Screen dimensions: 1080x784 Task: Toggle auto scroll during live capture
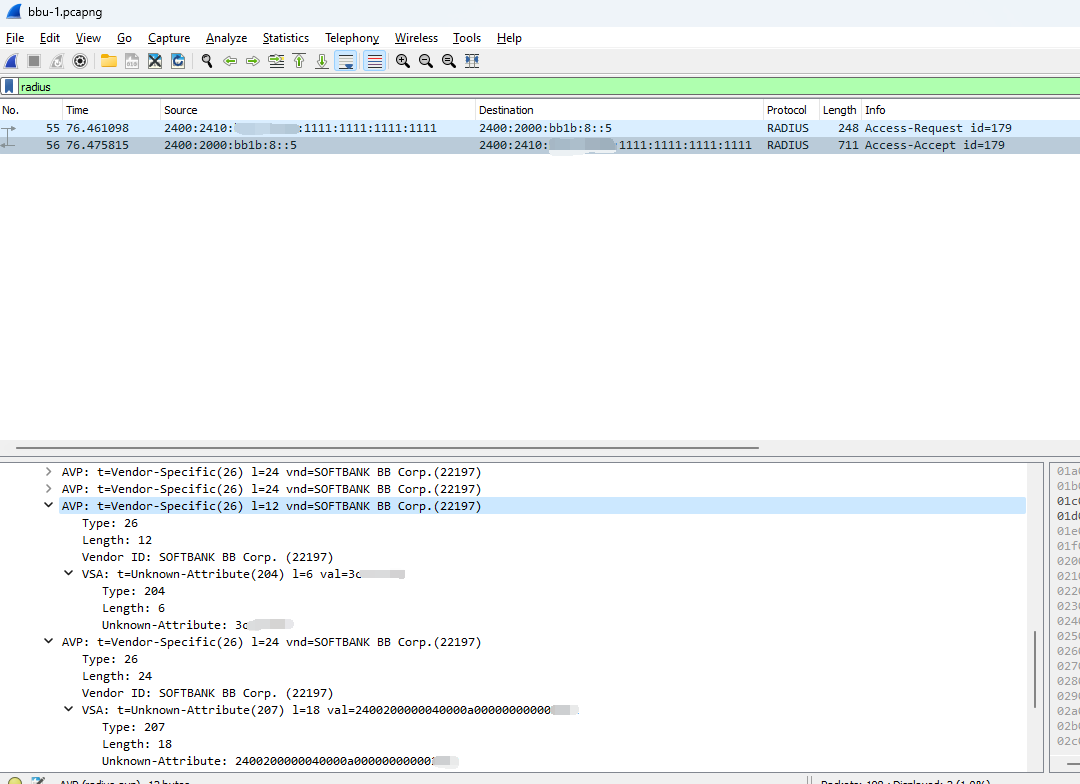[x=346, y=61]
